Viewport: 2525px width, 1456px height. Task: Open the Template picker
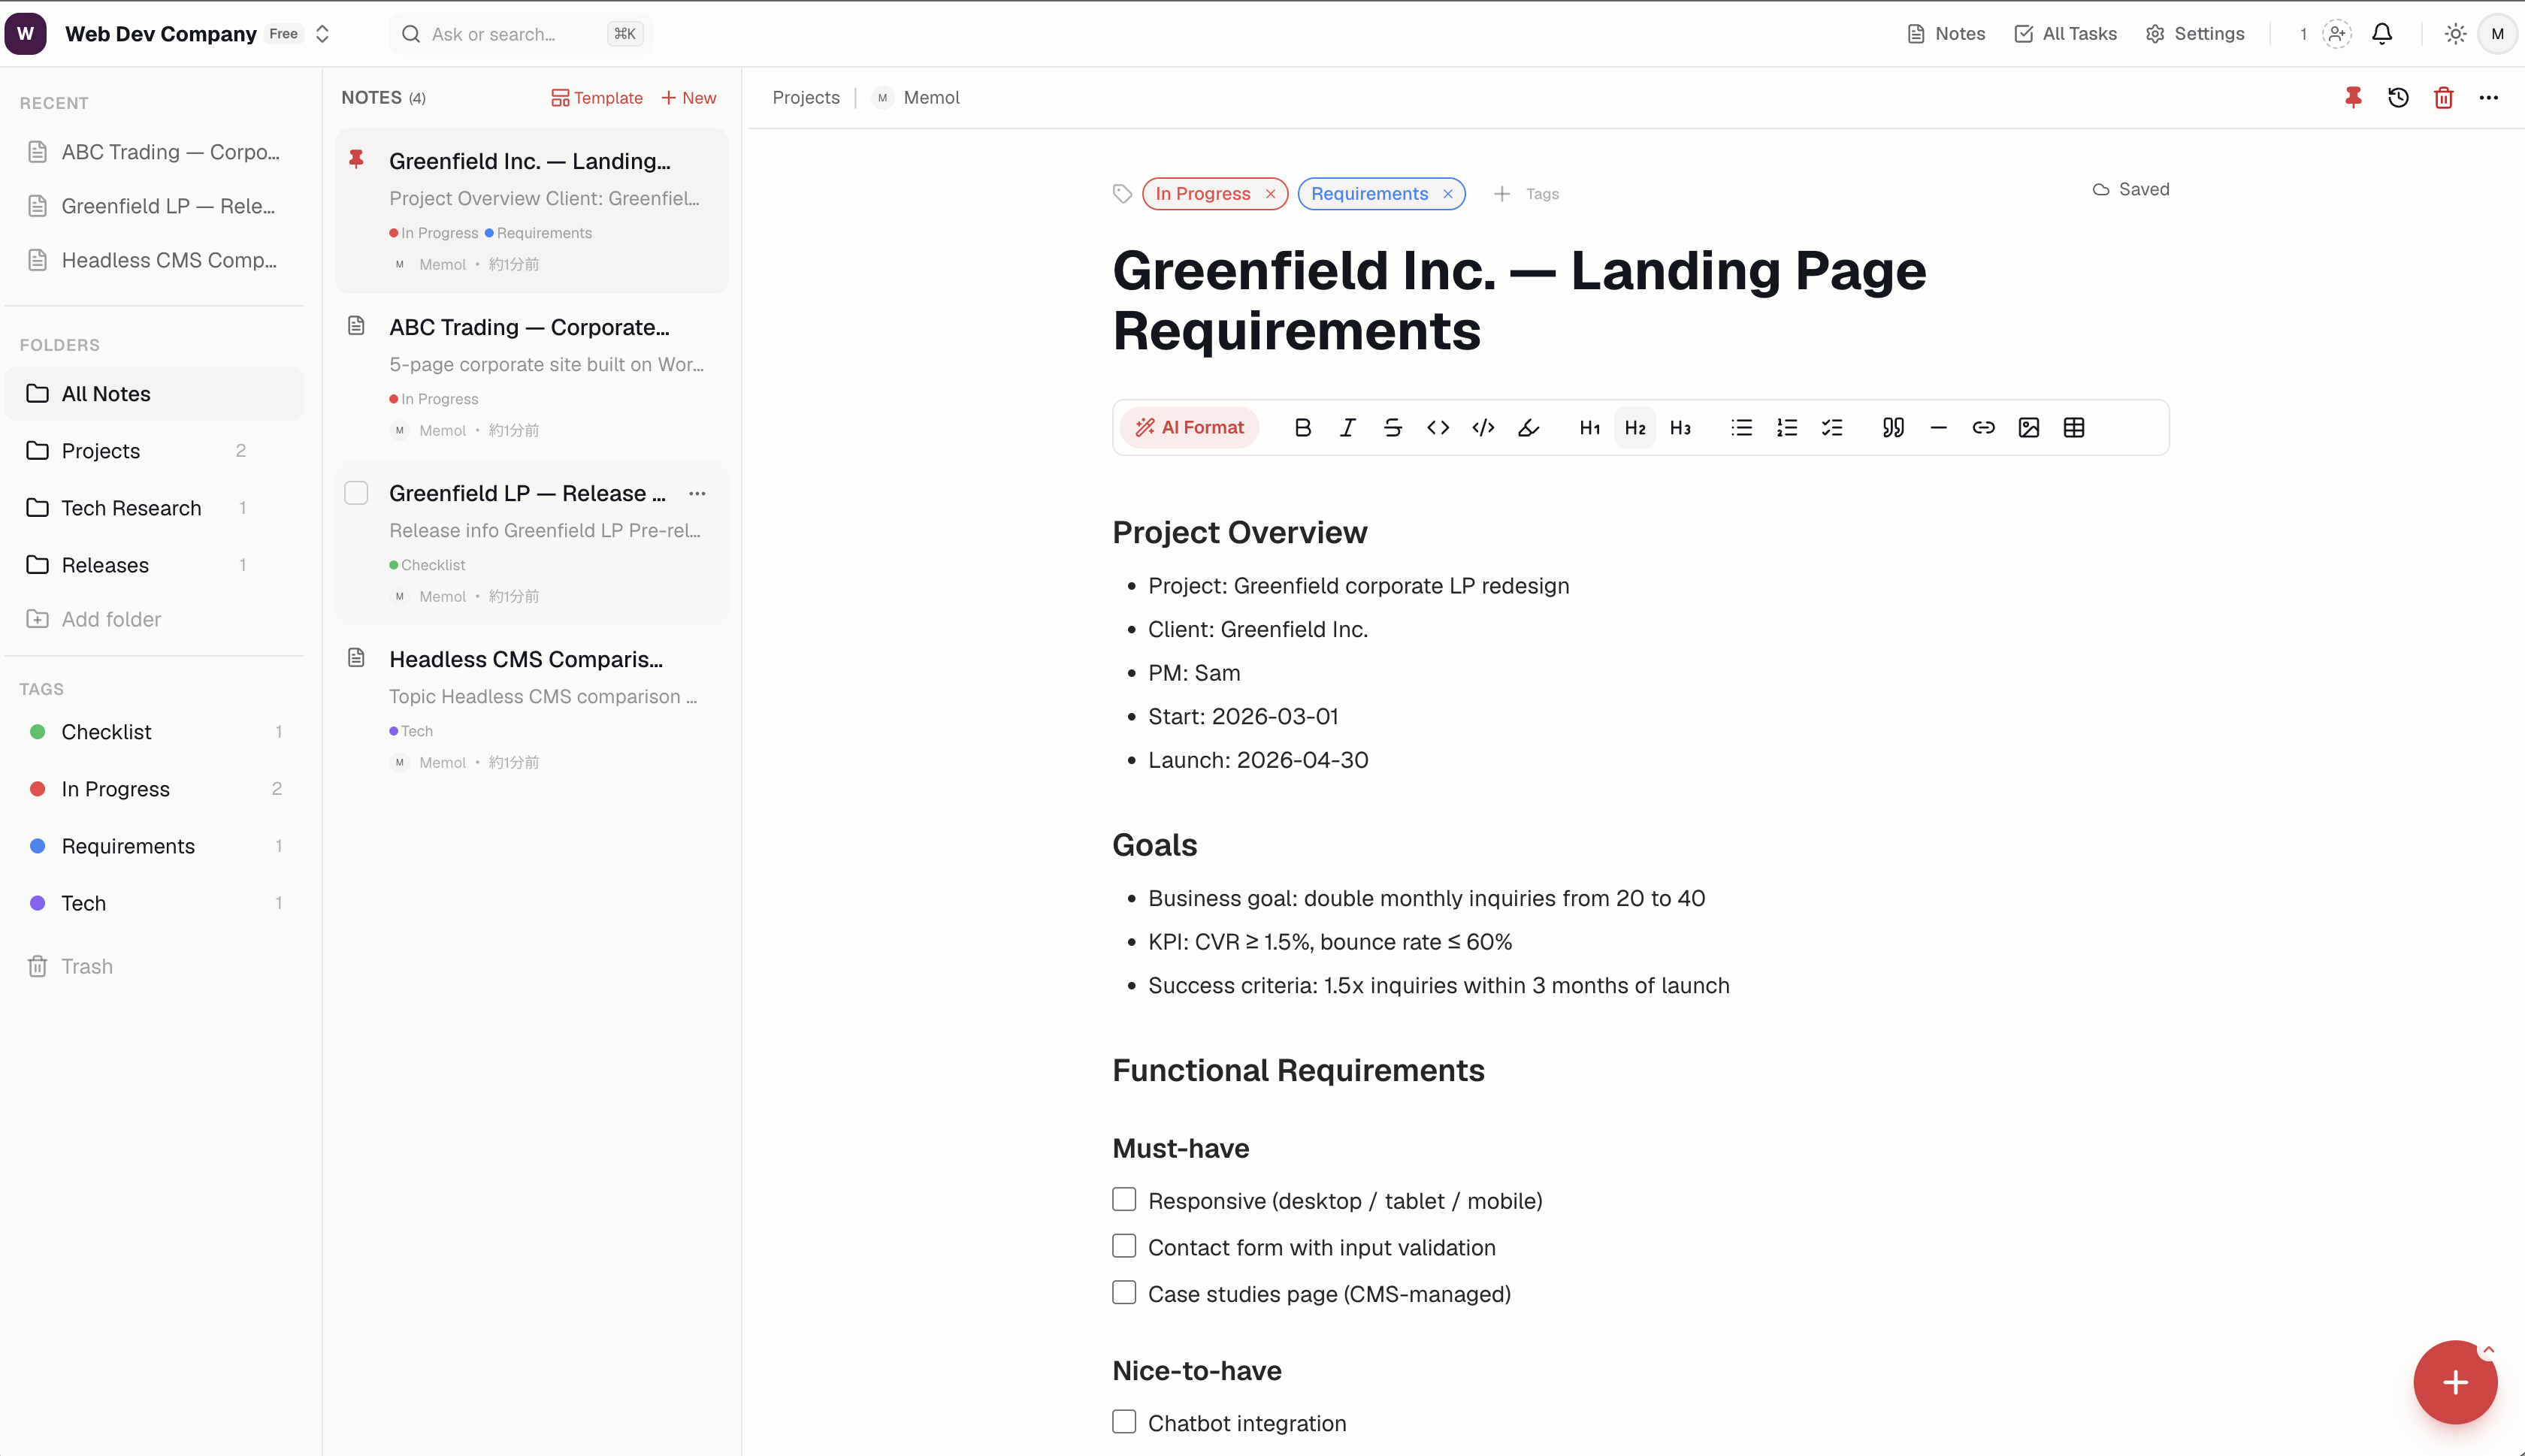click(x=597, y=98)
